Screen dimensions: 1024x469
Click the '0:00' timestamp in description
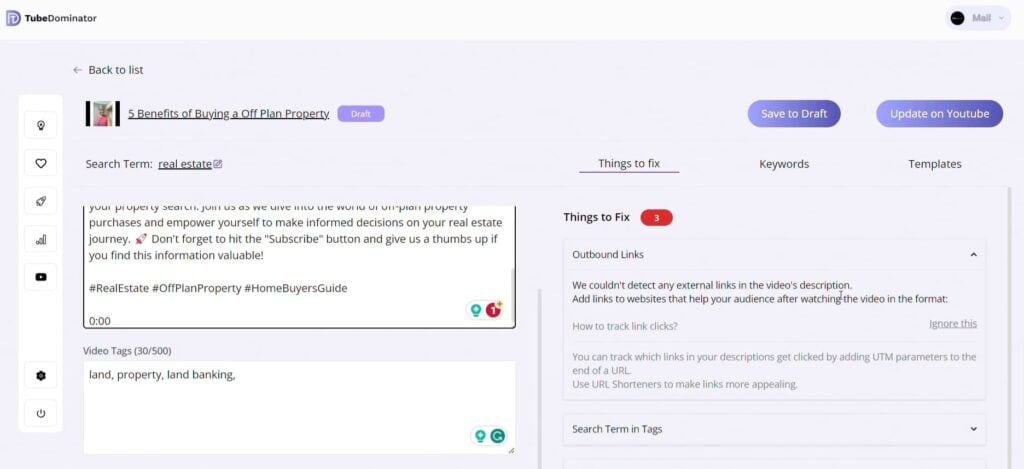(99, 321)
